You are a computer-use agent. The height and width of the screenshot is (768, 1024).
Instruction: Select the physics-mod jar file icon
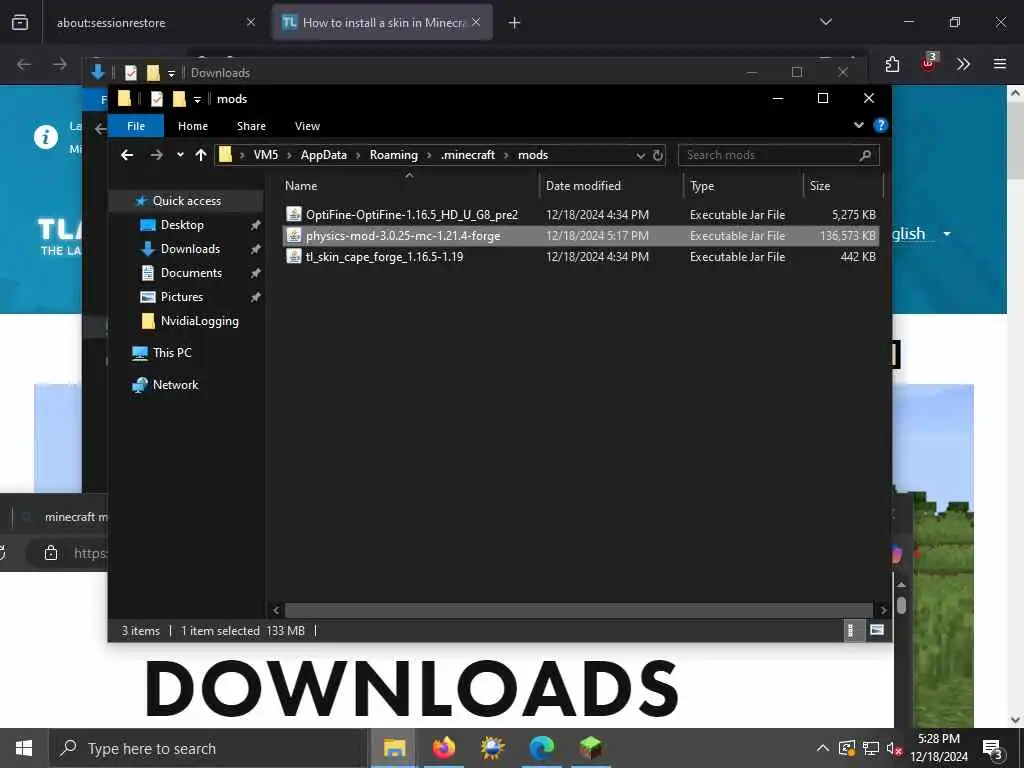click(294, 235)
